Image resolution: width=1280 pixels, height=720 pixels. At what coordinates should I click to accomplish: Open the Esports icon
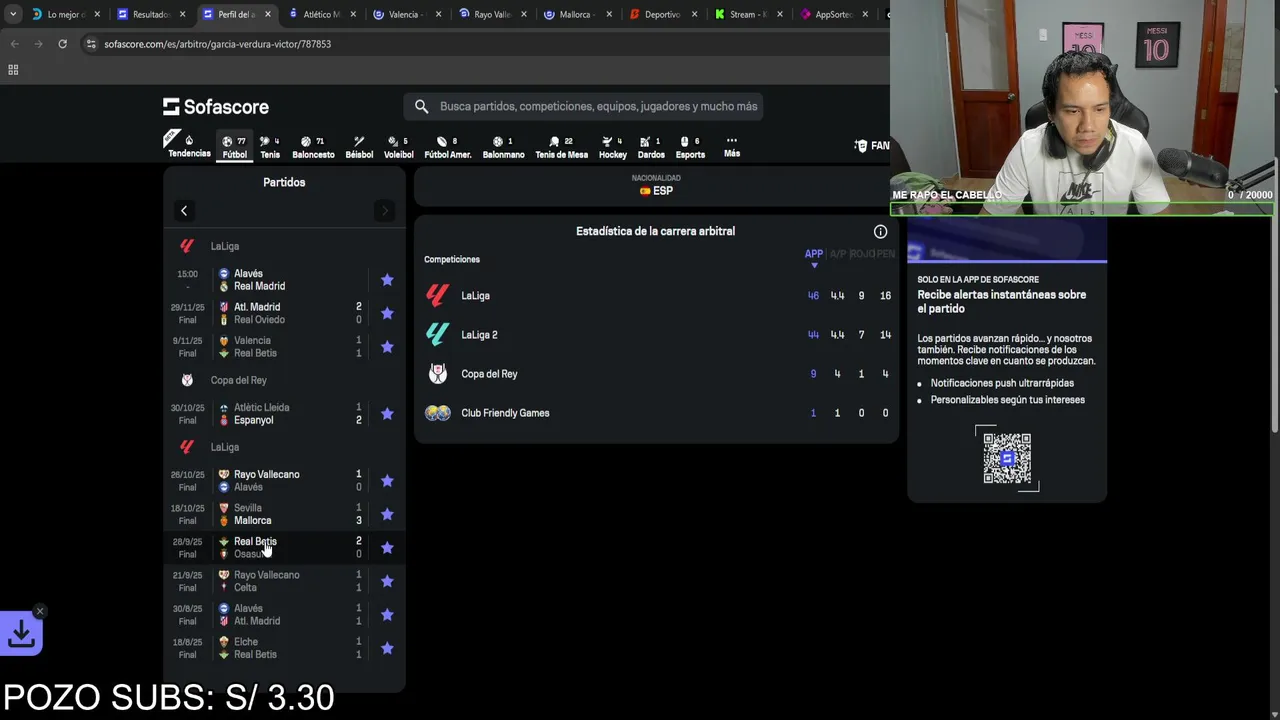point(690,147)
